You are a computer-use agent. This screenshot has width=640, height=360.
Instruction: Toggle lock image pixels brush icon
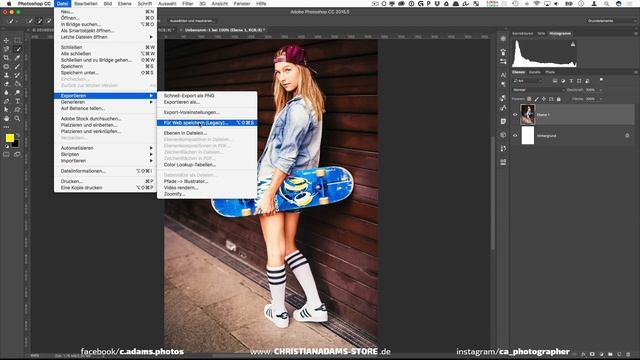(x=536, y=99)
